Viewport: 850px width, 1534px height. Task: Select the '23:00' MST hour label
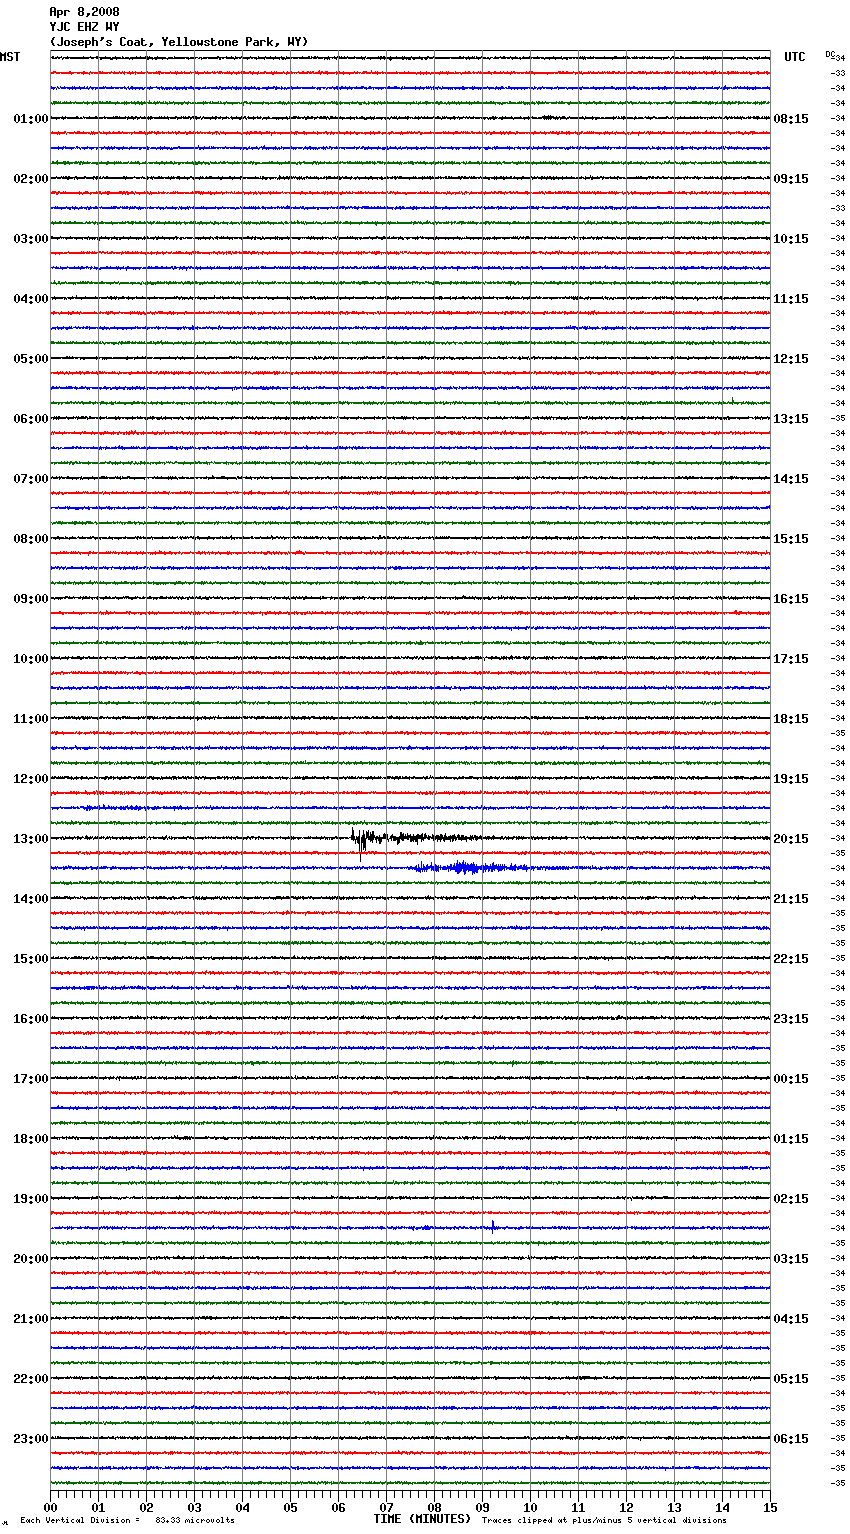pos(31,1439)
